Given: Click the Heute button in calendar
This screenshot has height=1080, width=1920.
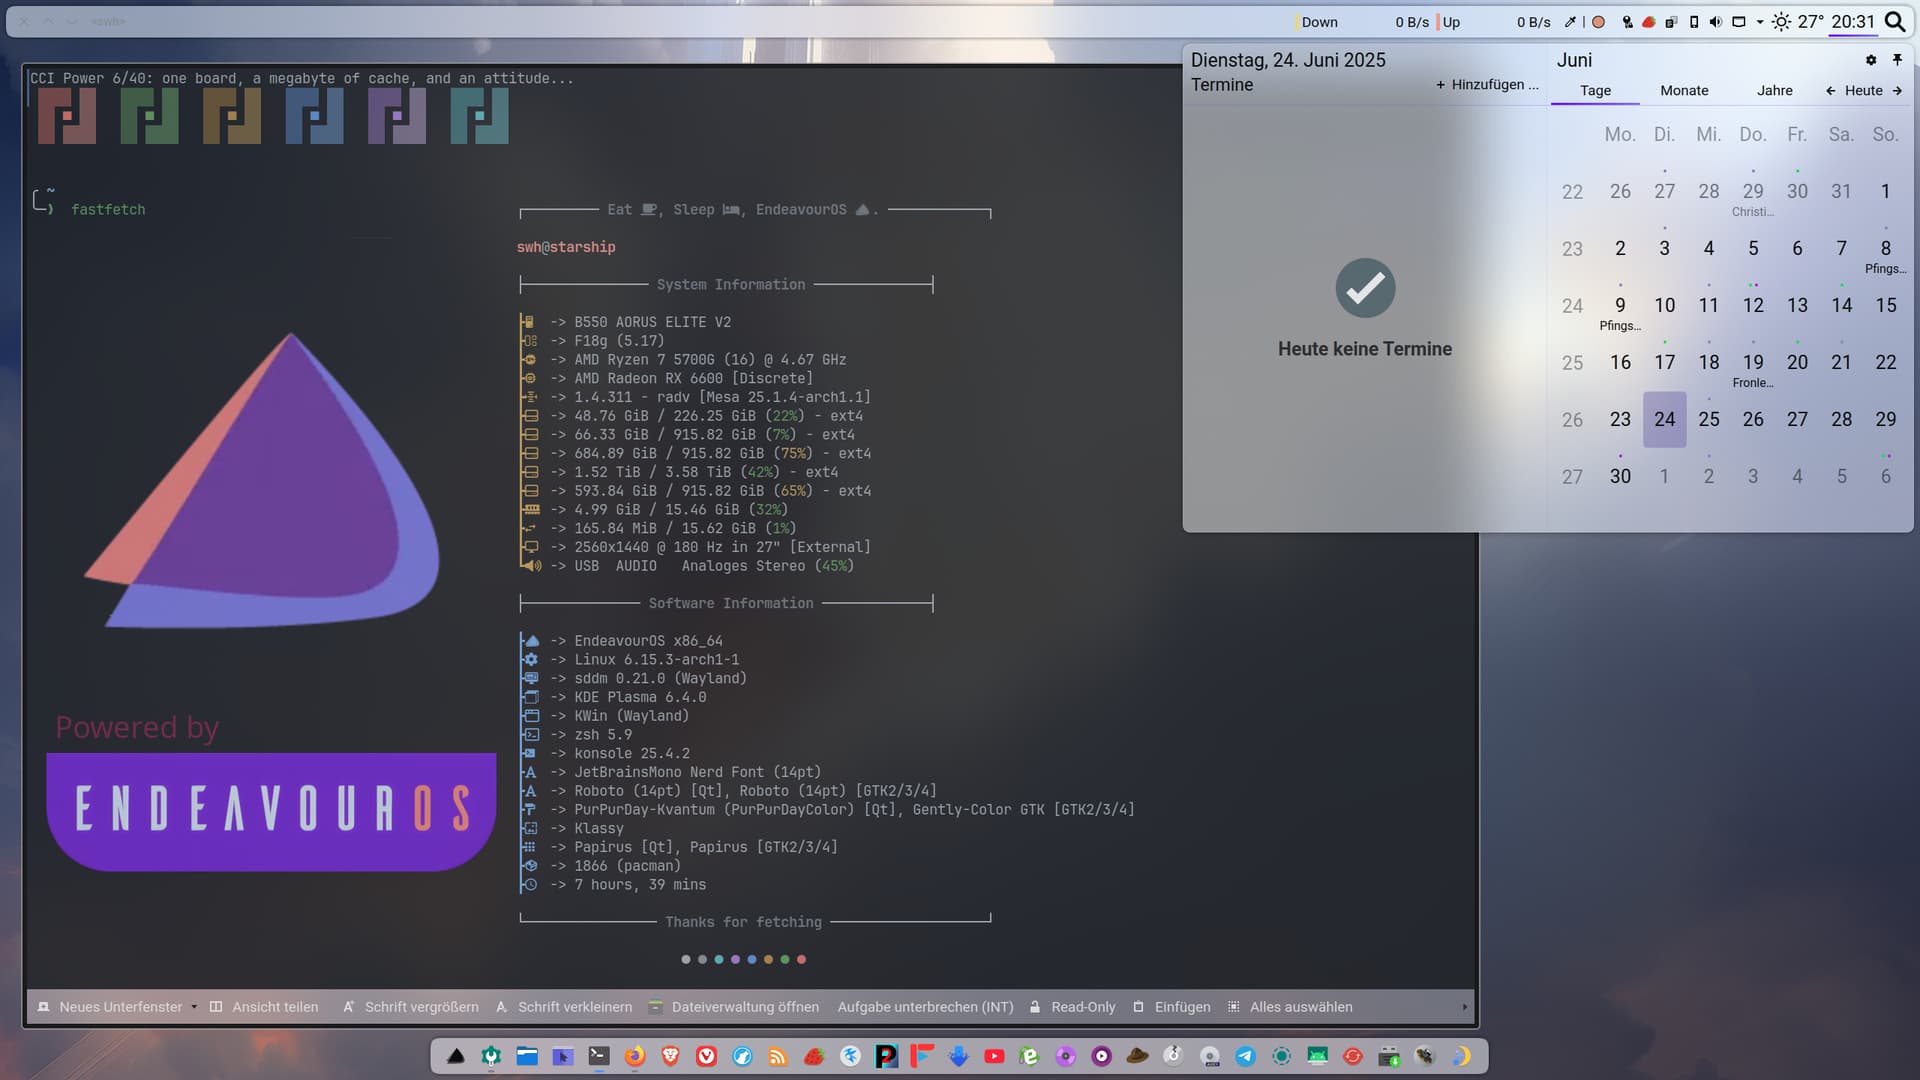Looking at the screenshot, I should [1863, 90].
